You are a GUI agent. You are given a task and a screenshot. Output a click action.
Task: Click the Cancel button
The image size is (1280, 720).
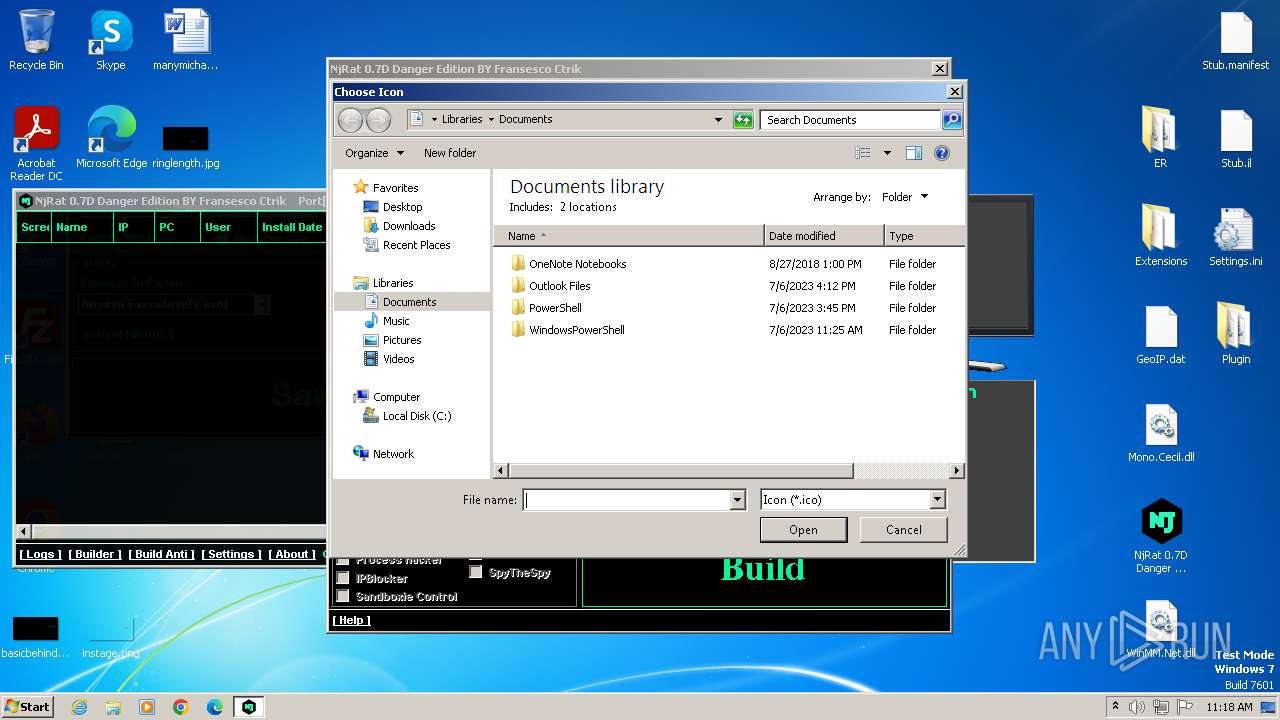(x=903, y=530)
